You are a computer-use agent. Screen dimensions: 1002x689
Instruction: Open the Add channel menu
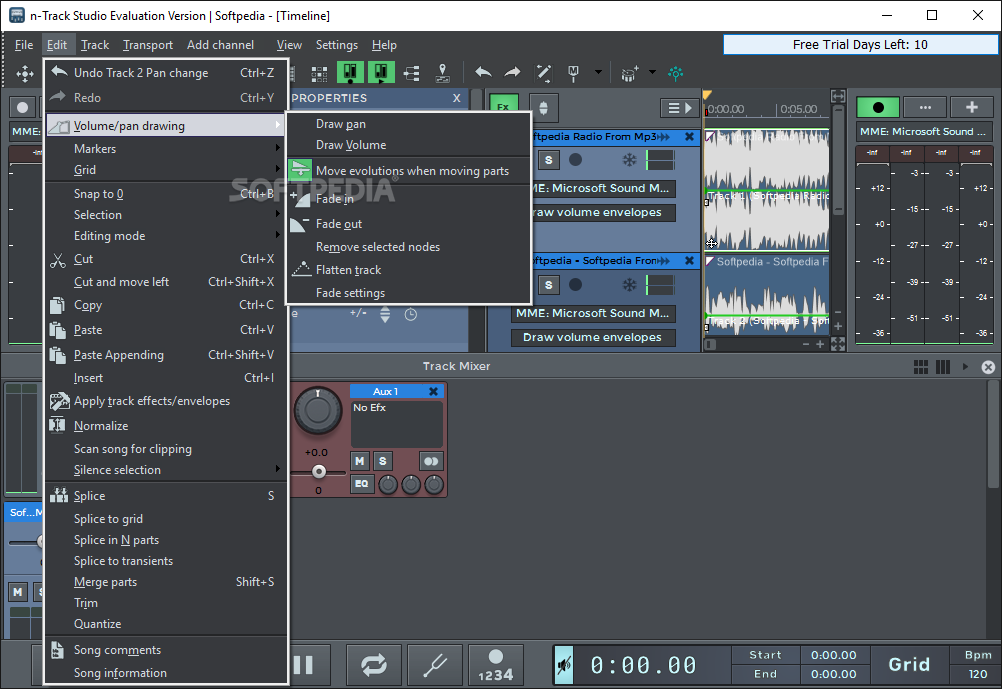[220, 45]
